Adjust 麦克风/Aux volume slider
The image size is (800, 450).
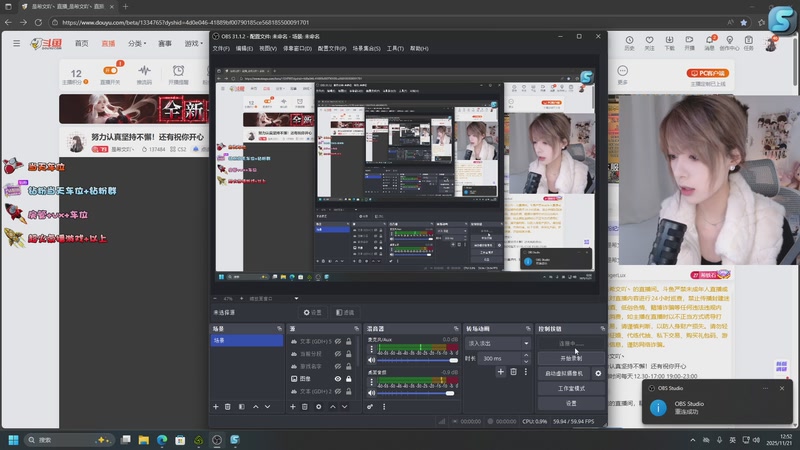[418, 360]
